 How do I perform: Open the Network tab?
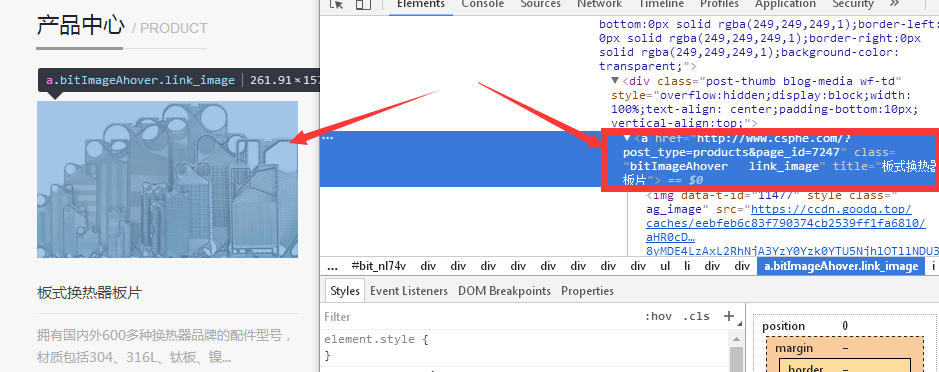[x=599, y=4]
